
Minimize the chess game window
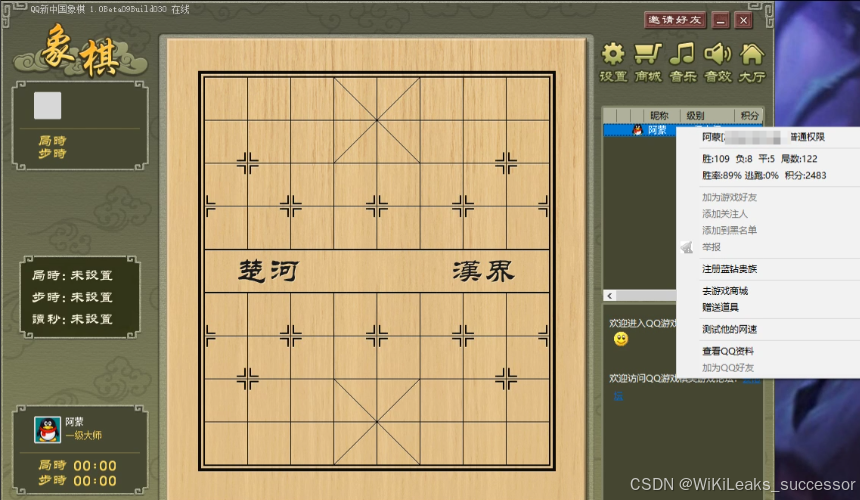tap(721, 20)
